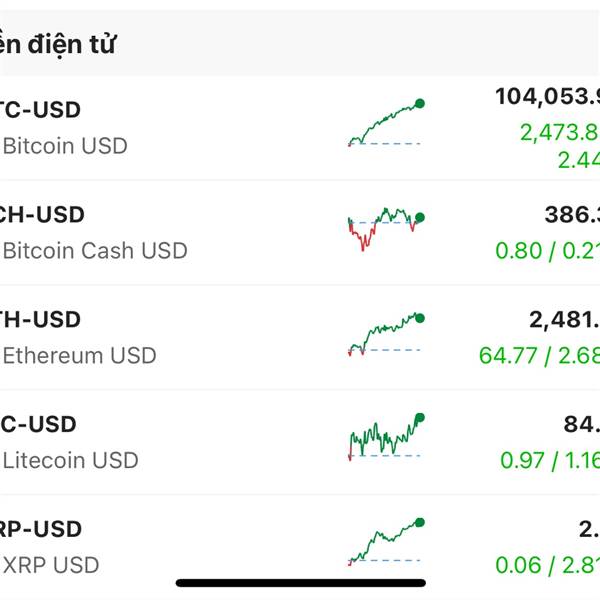
Task: Tap the Litecoin 0.97 change figure
Action: point(522,460)
